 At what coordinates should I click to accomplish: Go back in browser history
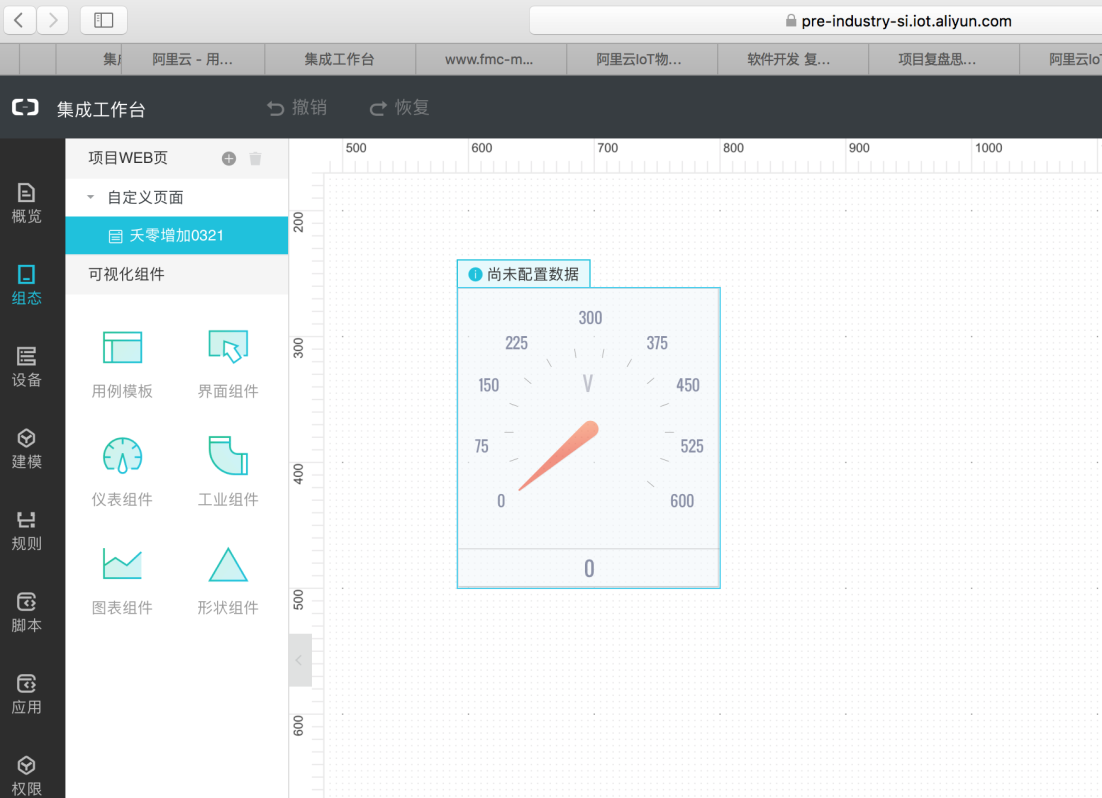20,20
